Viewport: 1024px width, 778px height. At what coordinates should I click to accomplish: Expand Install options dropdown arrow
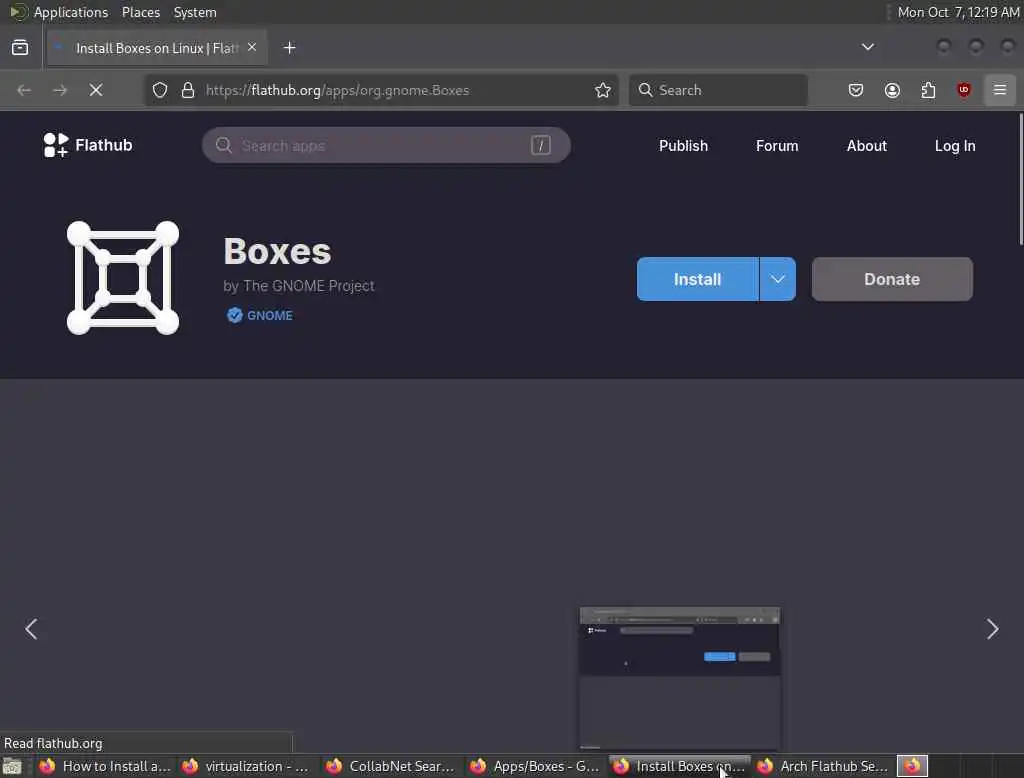[777, 279]
